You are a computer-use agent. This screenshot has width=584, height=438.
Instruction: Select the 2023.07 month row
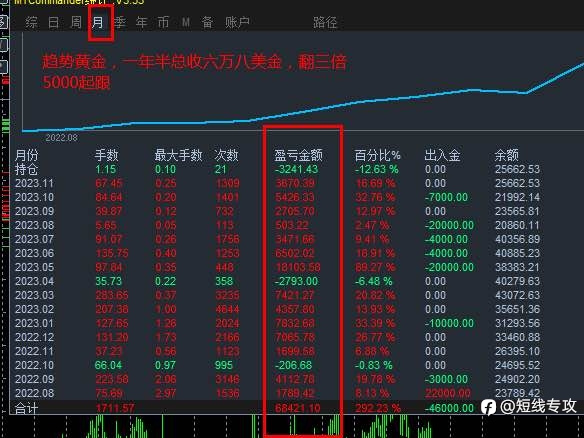click(277, 239)
